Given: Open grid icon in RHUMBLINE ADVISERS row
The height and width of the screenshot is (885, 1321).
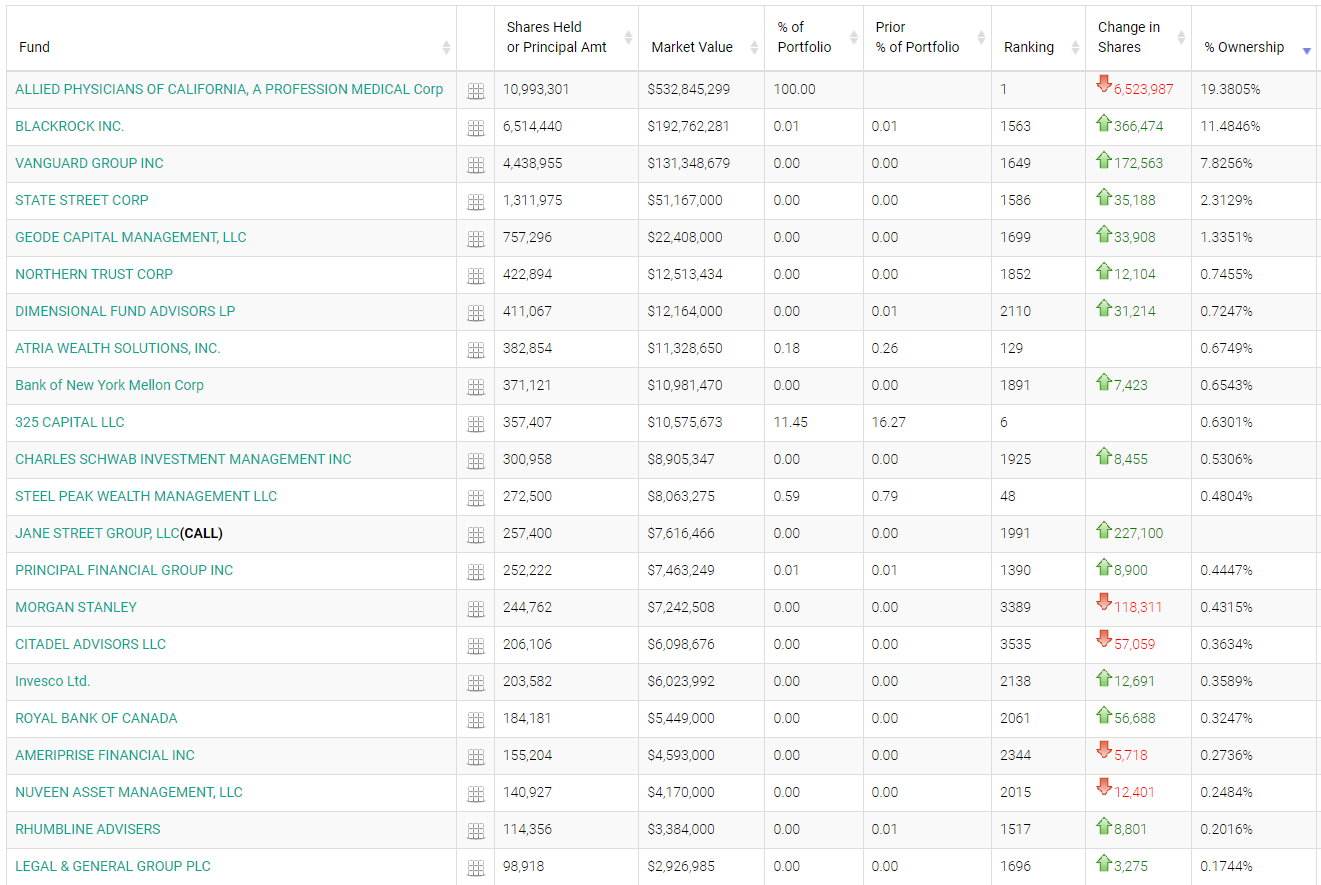Looking at the screenshot, I should coord(476,831).
